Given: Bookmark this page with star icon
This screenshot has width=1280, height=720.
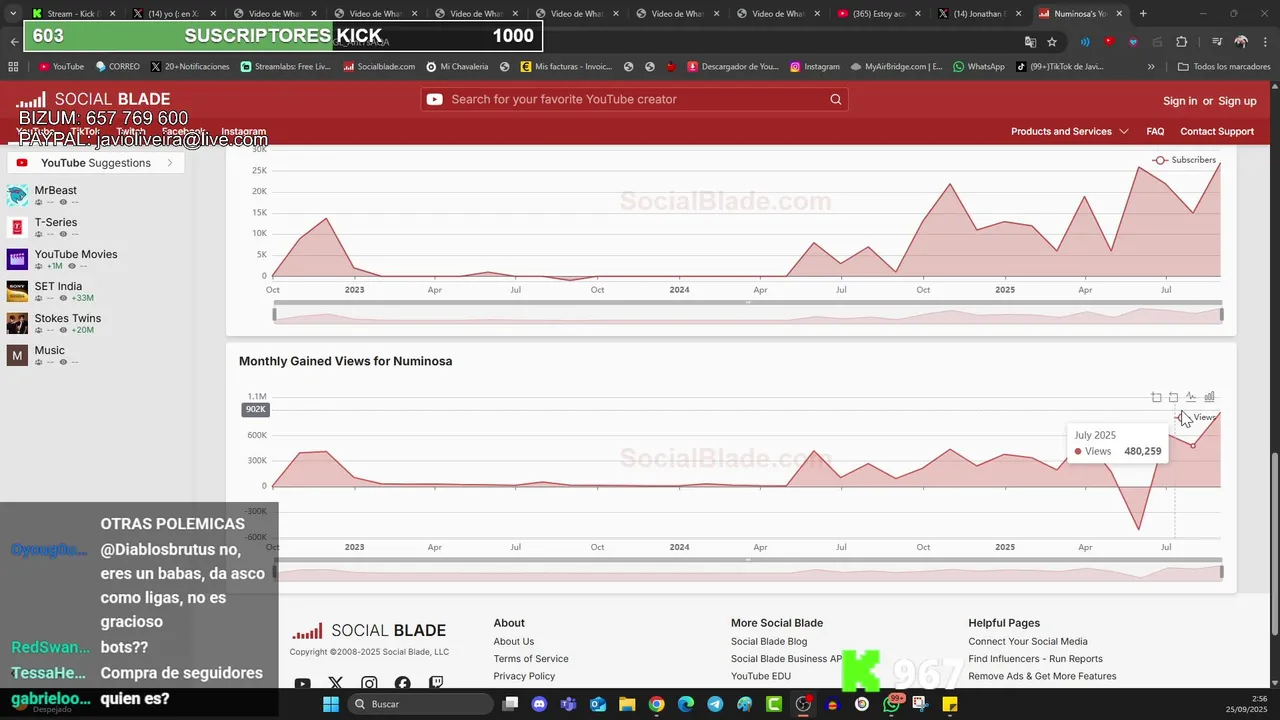Looking at the screenshot, I should [1052, 42].
